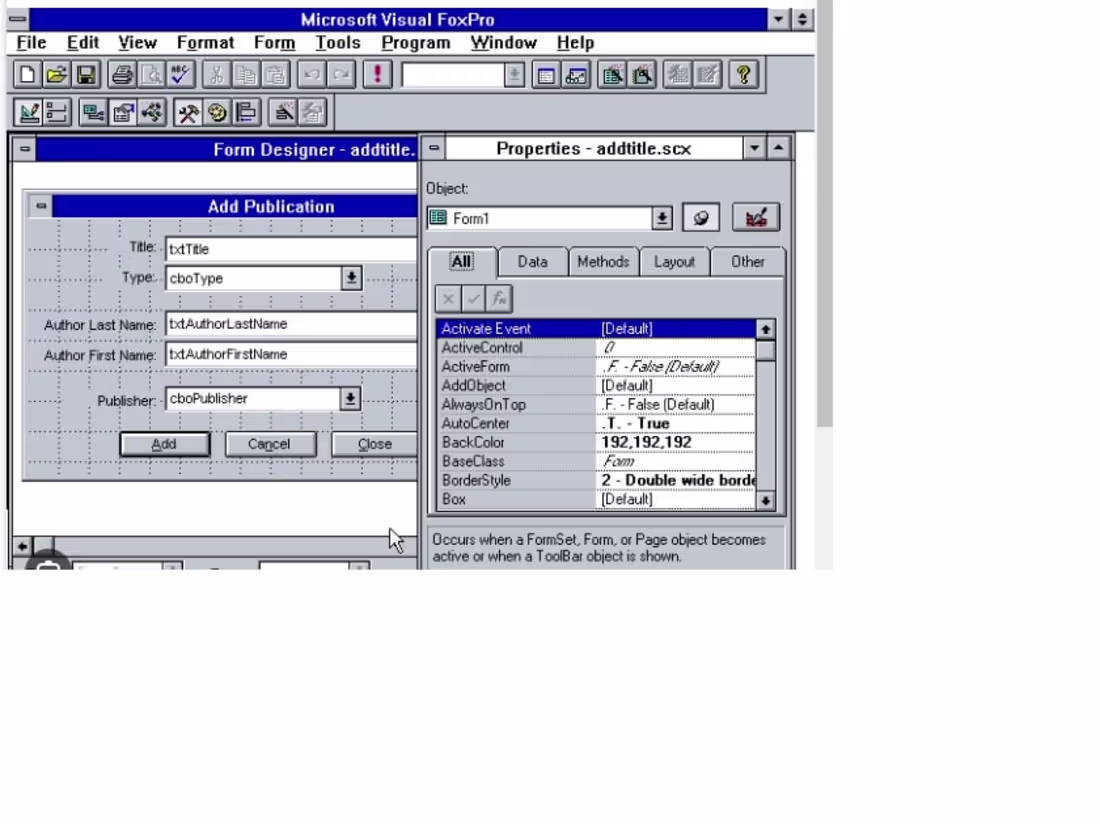Open the Form1 object dropdown
Screen dimensions: 1100x825
[661, 217]
